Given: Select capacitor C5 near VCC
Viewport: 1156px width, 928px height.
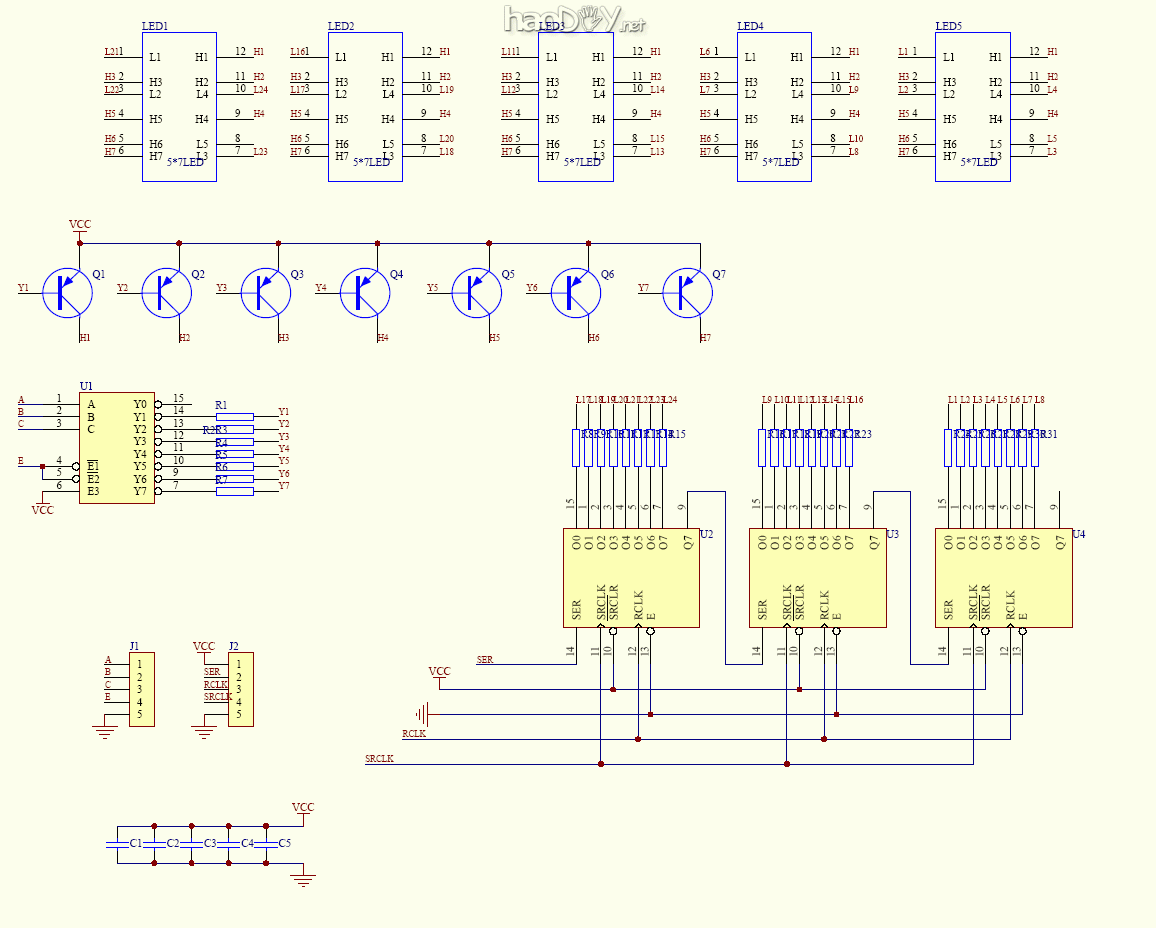Looking at the screenshot, I should [266, 844].
